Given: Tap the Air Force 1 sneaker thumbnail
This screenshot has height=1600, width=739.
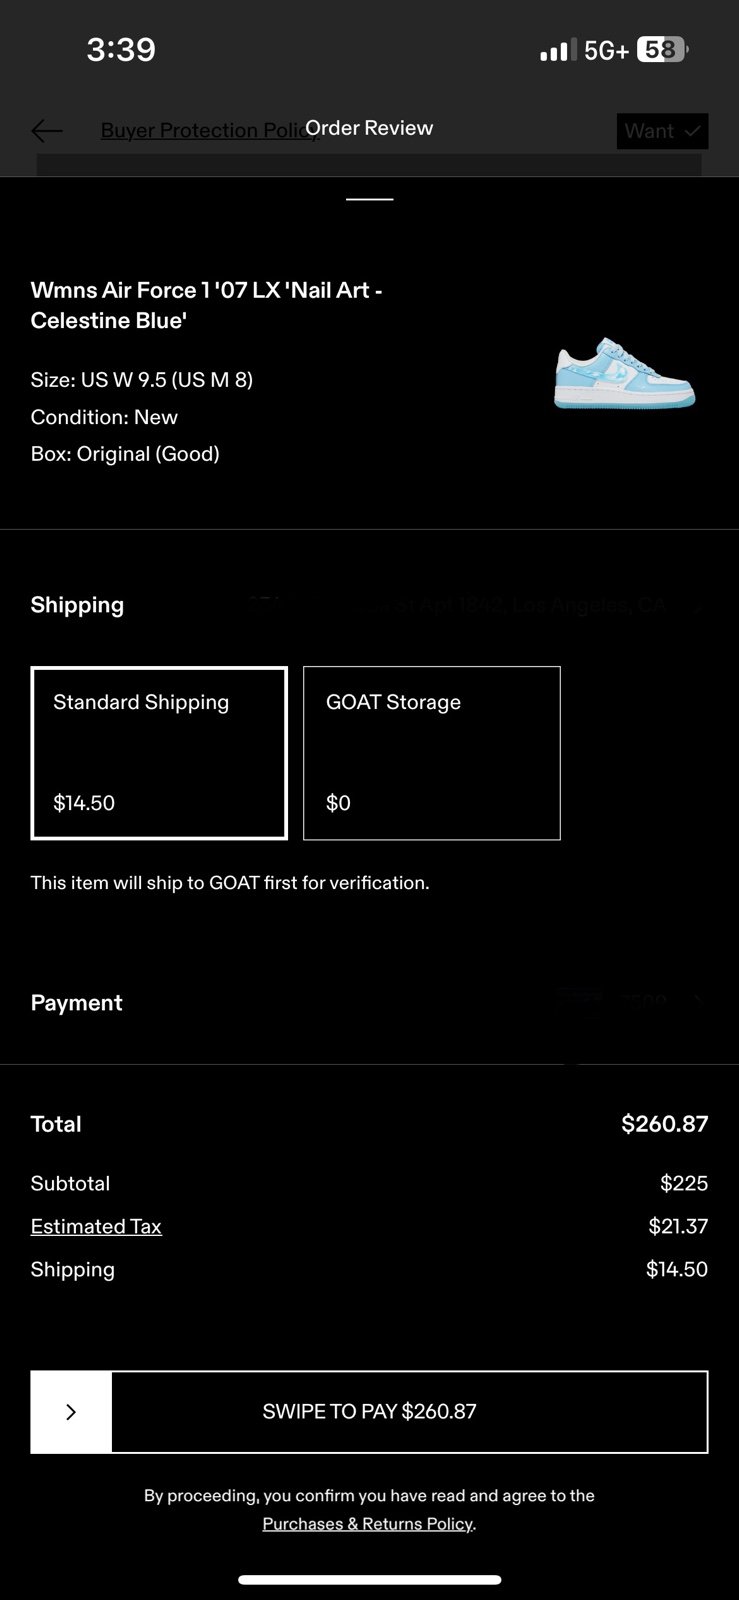Looking at the screenshot, I should click(624, 373).
